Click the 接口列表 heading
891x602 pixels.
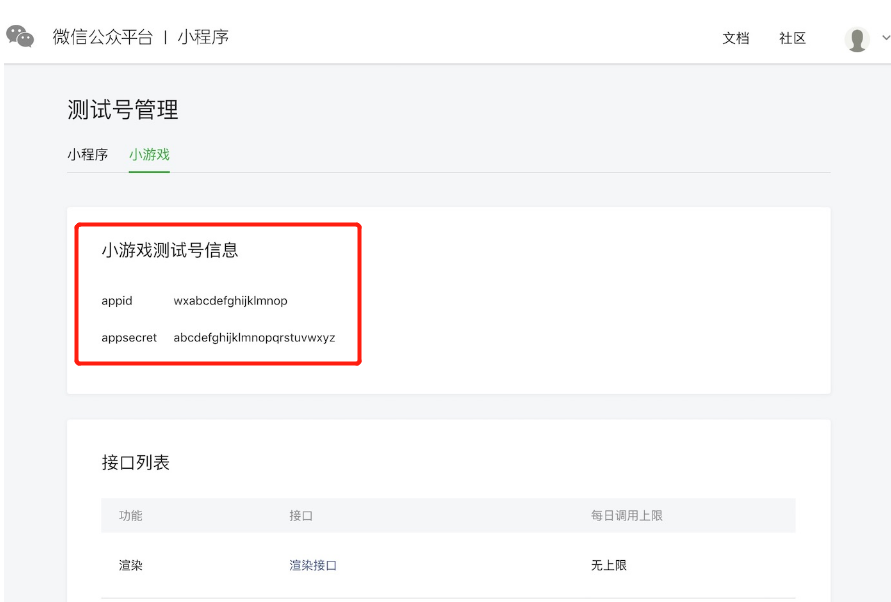point(136,462)
